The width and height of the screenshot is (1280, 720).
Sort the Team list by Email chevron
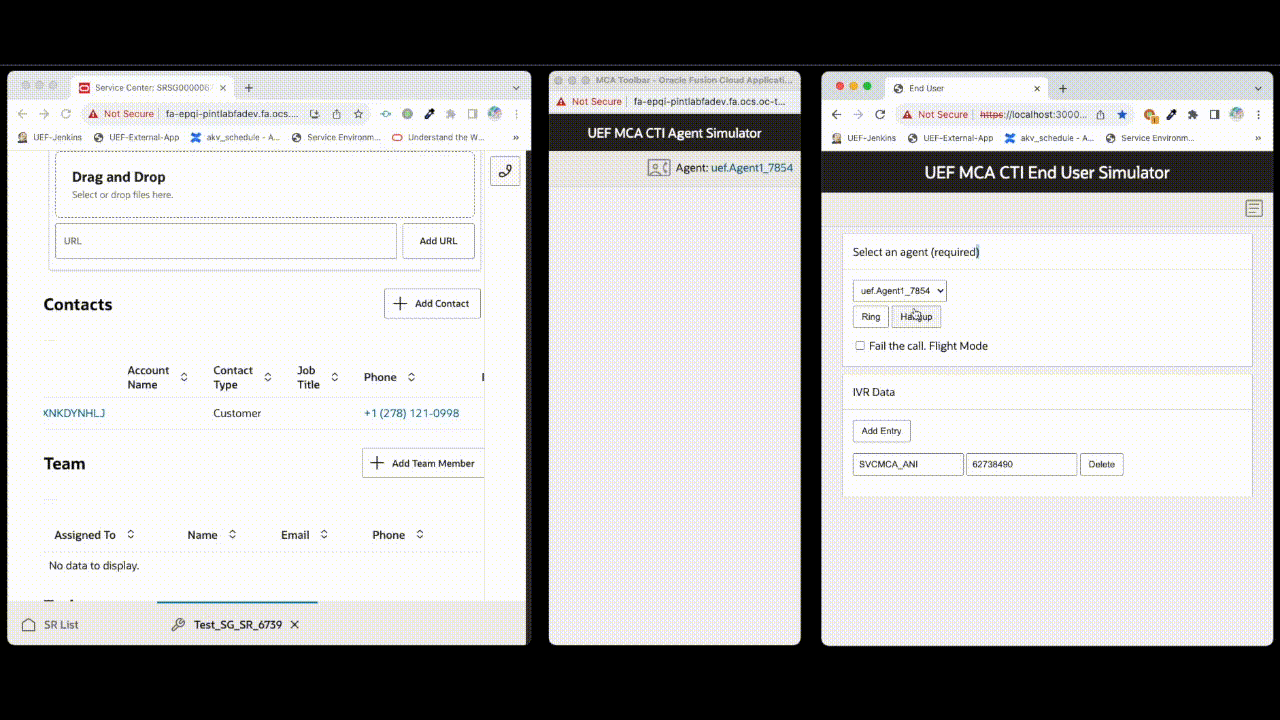tap(322, 534)
